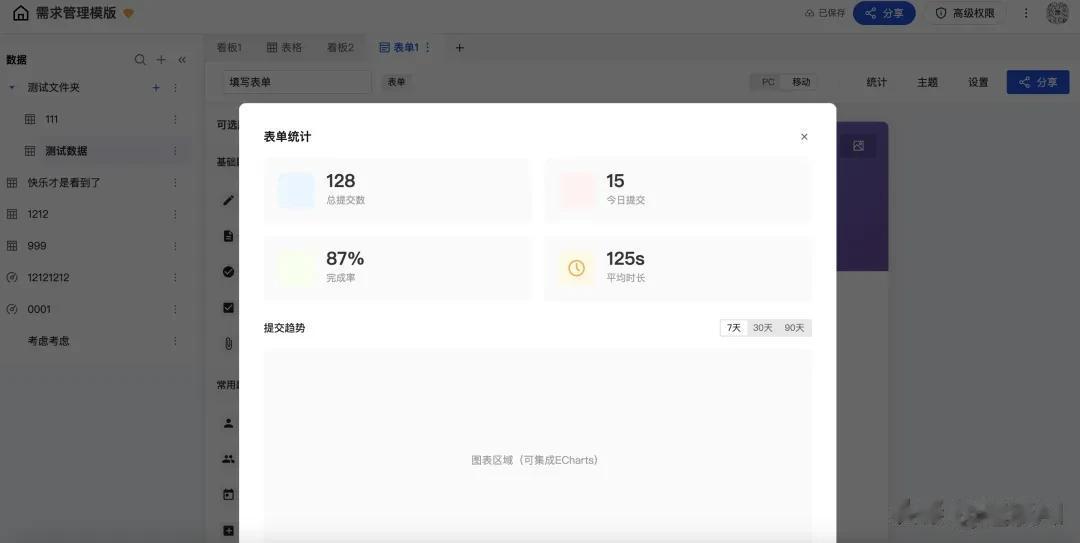This screenshot has height=543, width=1080.
Task: Open more options for 考虑考虑
Action: pos(175,341)
